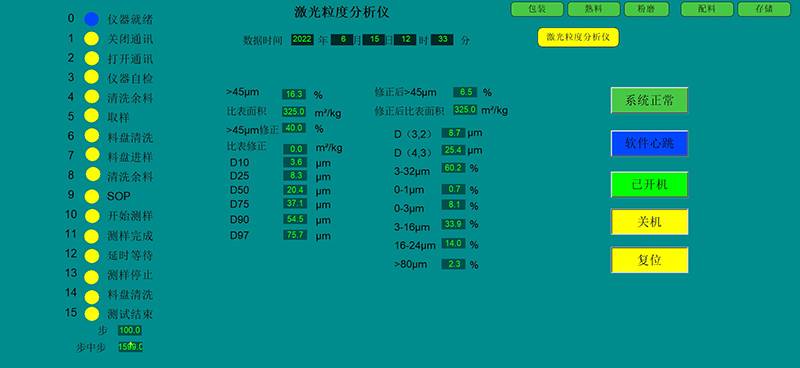Select the step 14 料盘清洗 indicator lamp
The height and width of the screenshot is (368, 800).
[x=92, y=297]
